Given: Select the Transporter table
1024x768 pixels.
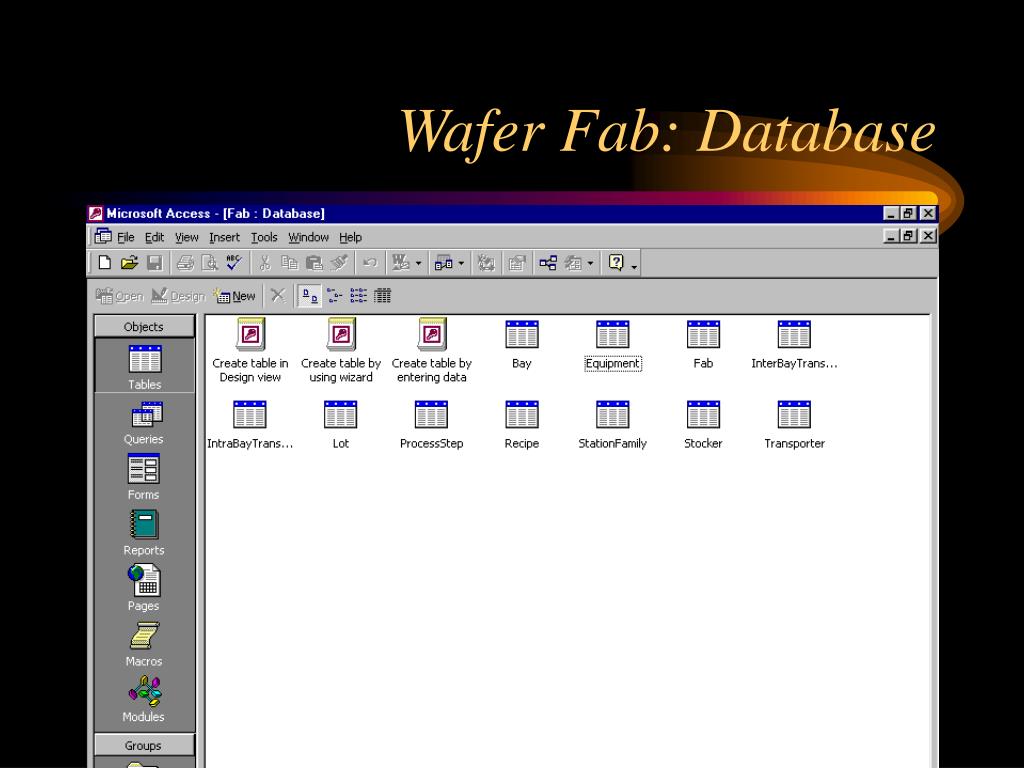Looking at the screenshot, I should click(x=794, y=425).
